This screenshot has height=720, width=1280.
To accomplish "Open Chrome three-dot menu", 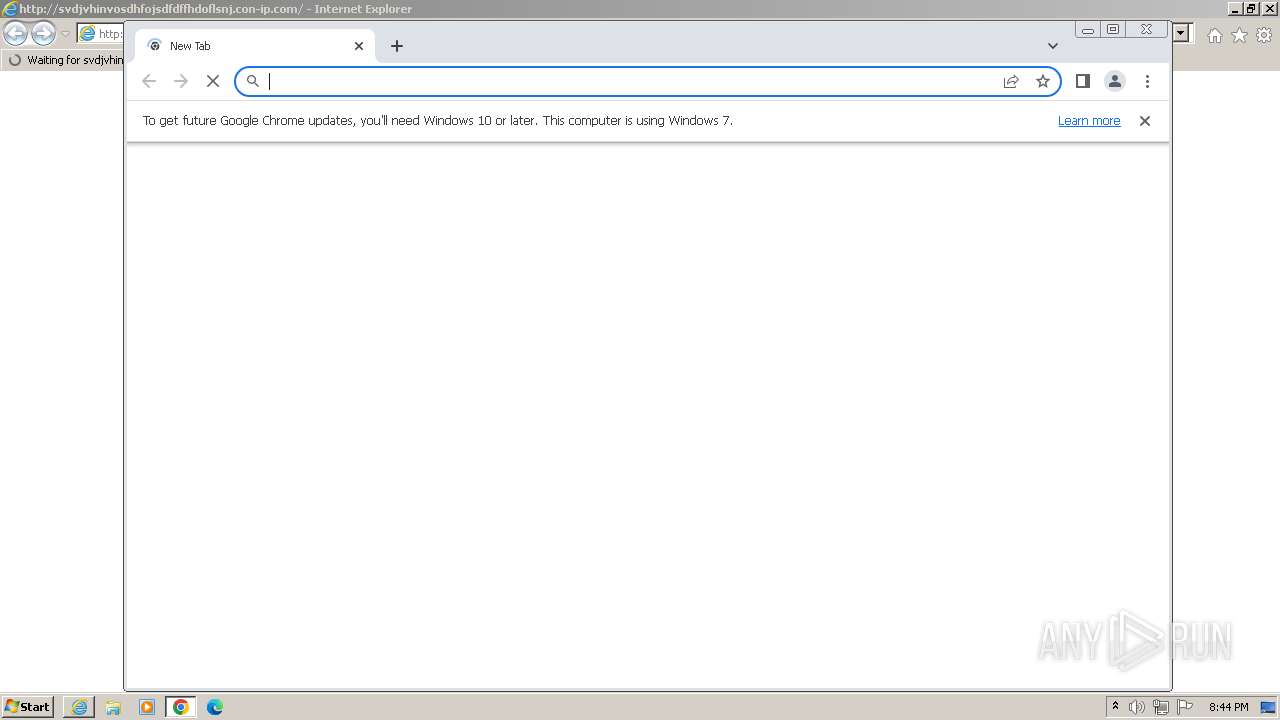I will point(1147,81).
